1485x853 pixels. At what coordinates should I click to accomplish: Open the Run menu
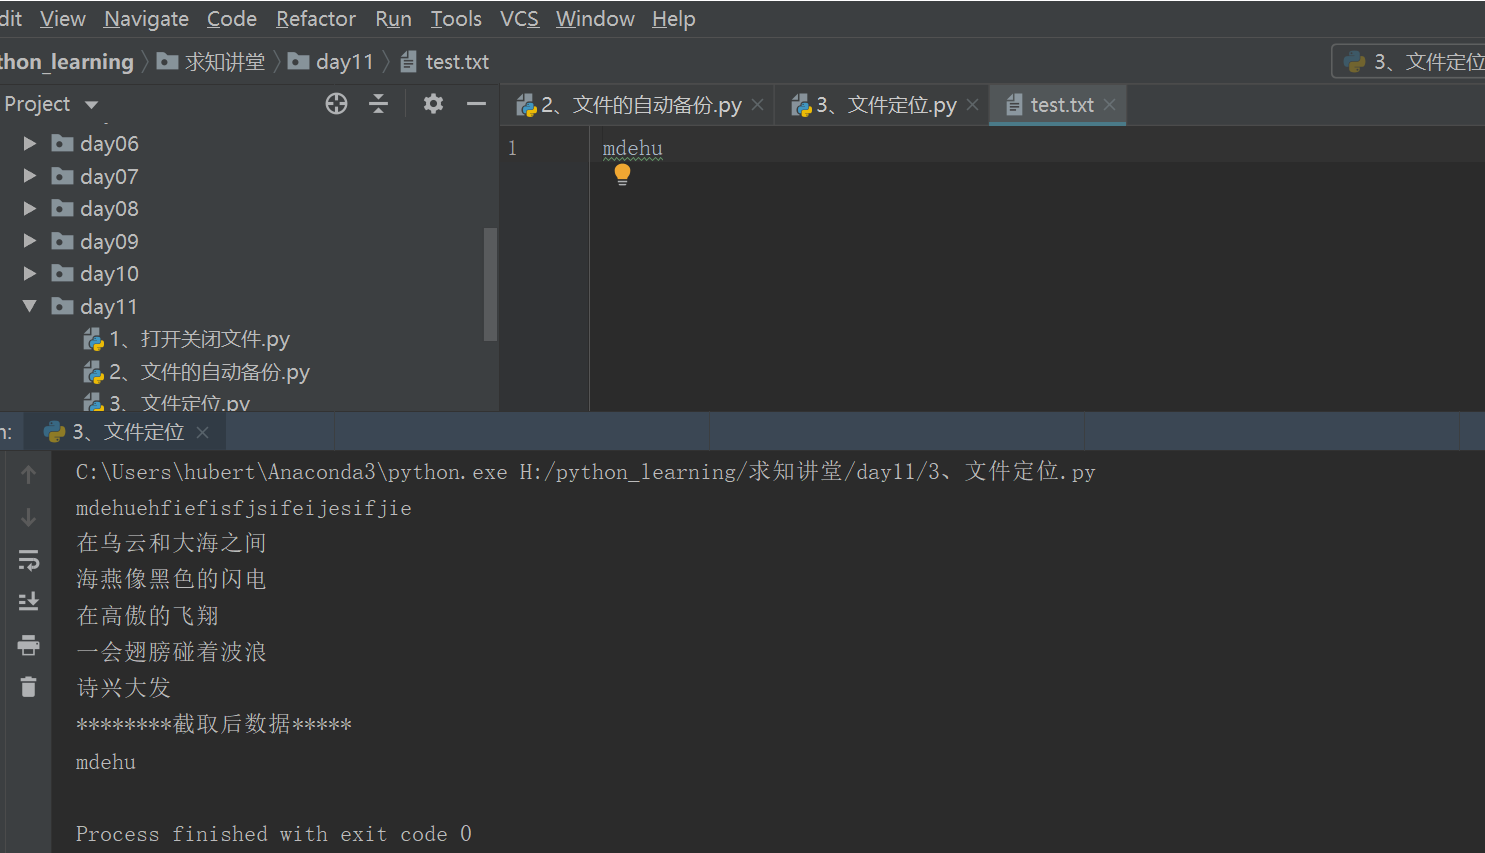click(x=393, y=19)
